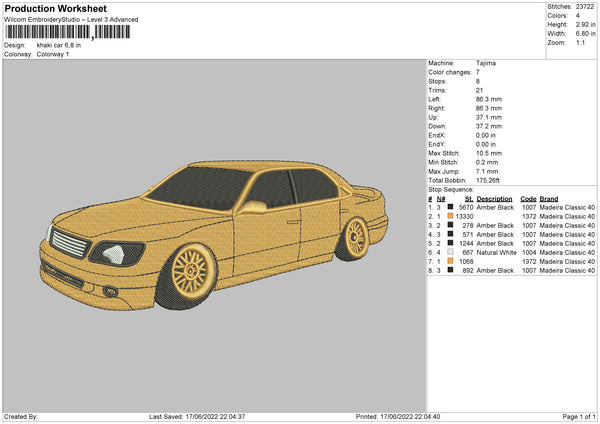Screen dimensions: 600x424
Task: Click the St. column header
Action: pyautogui.click(x=467, y=198)
